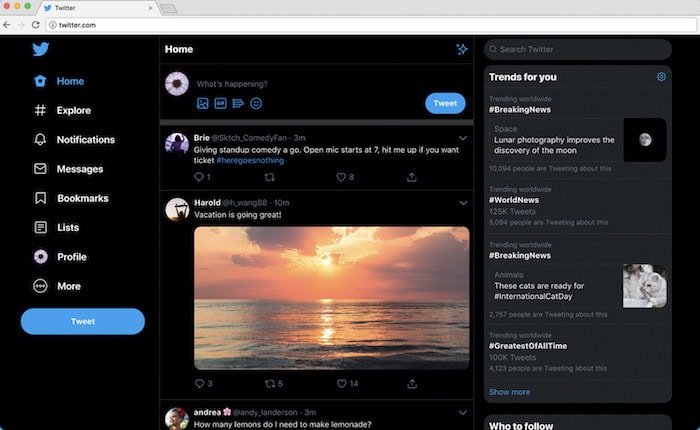Expand the options chevron on Harold's tweet
This screenshot has width=700, height=430.
[463, 203]
